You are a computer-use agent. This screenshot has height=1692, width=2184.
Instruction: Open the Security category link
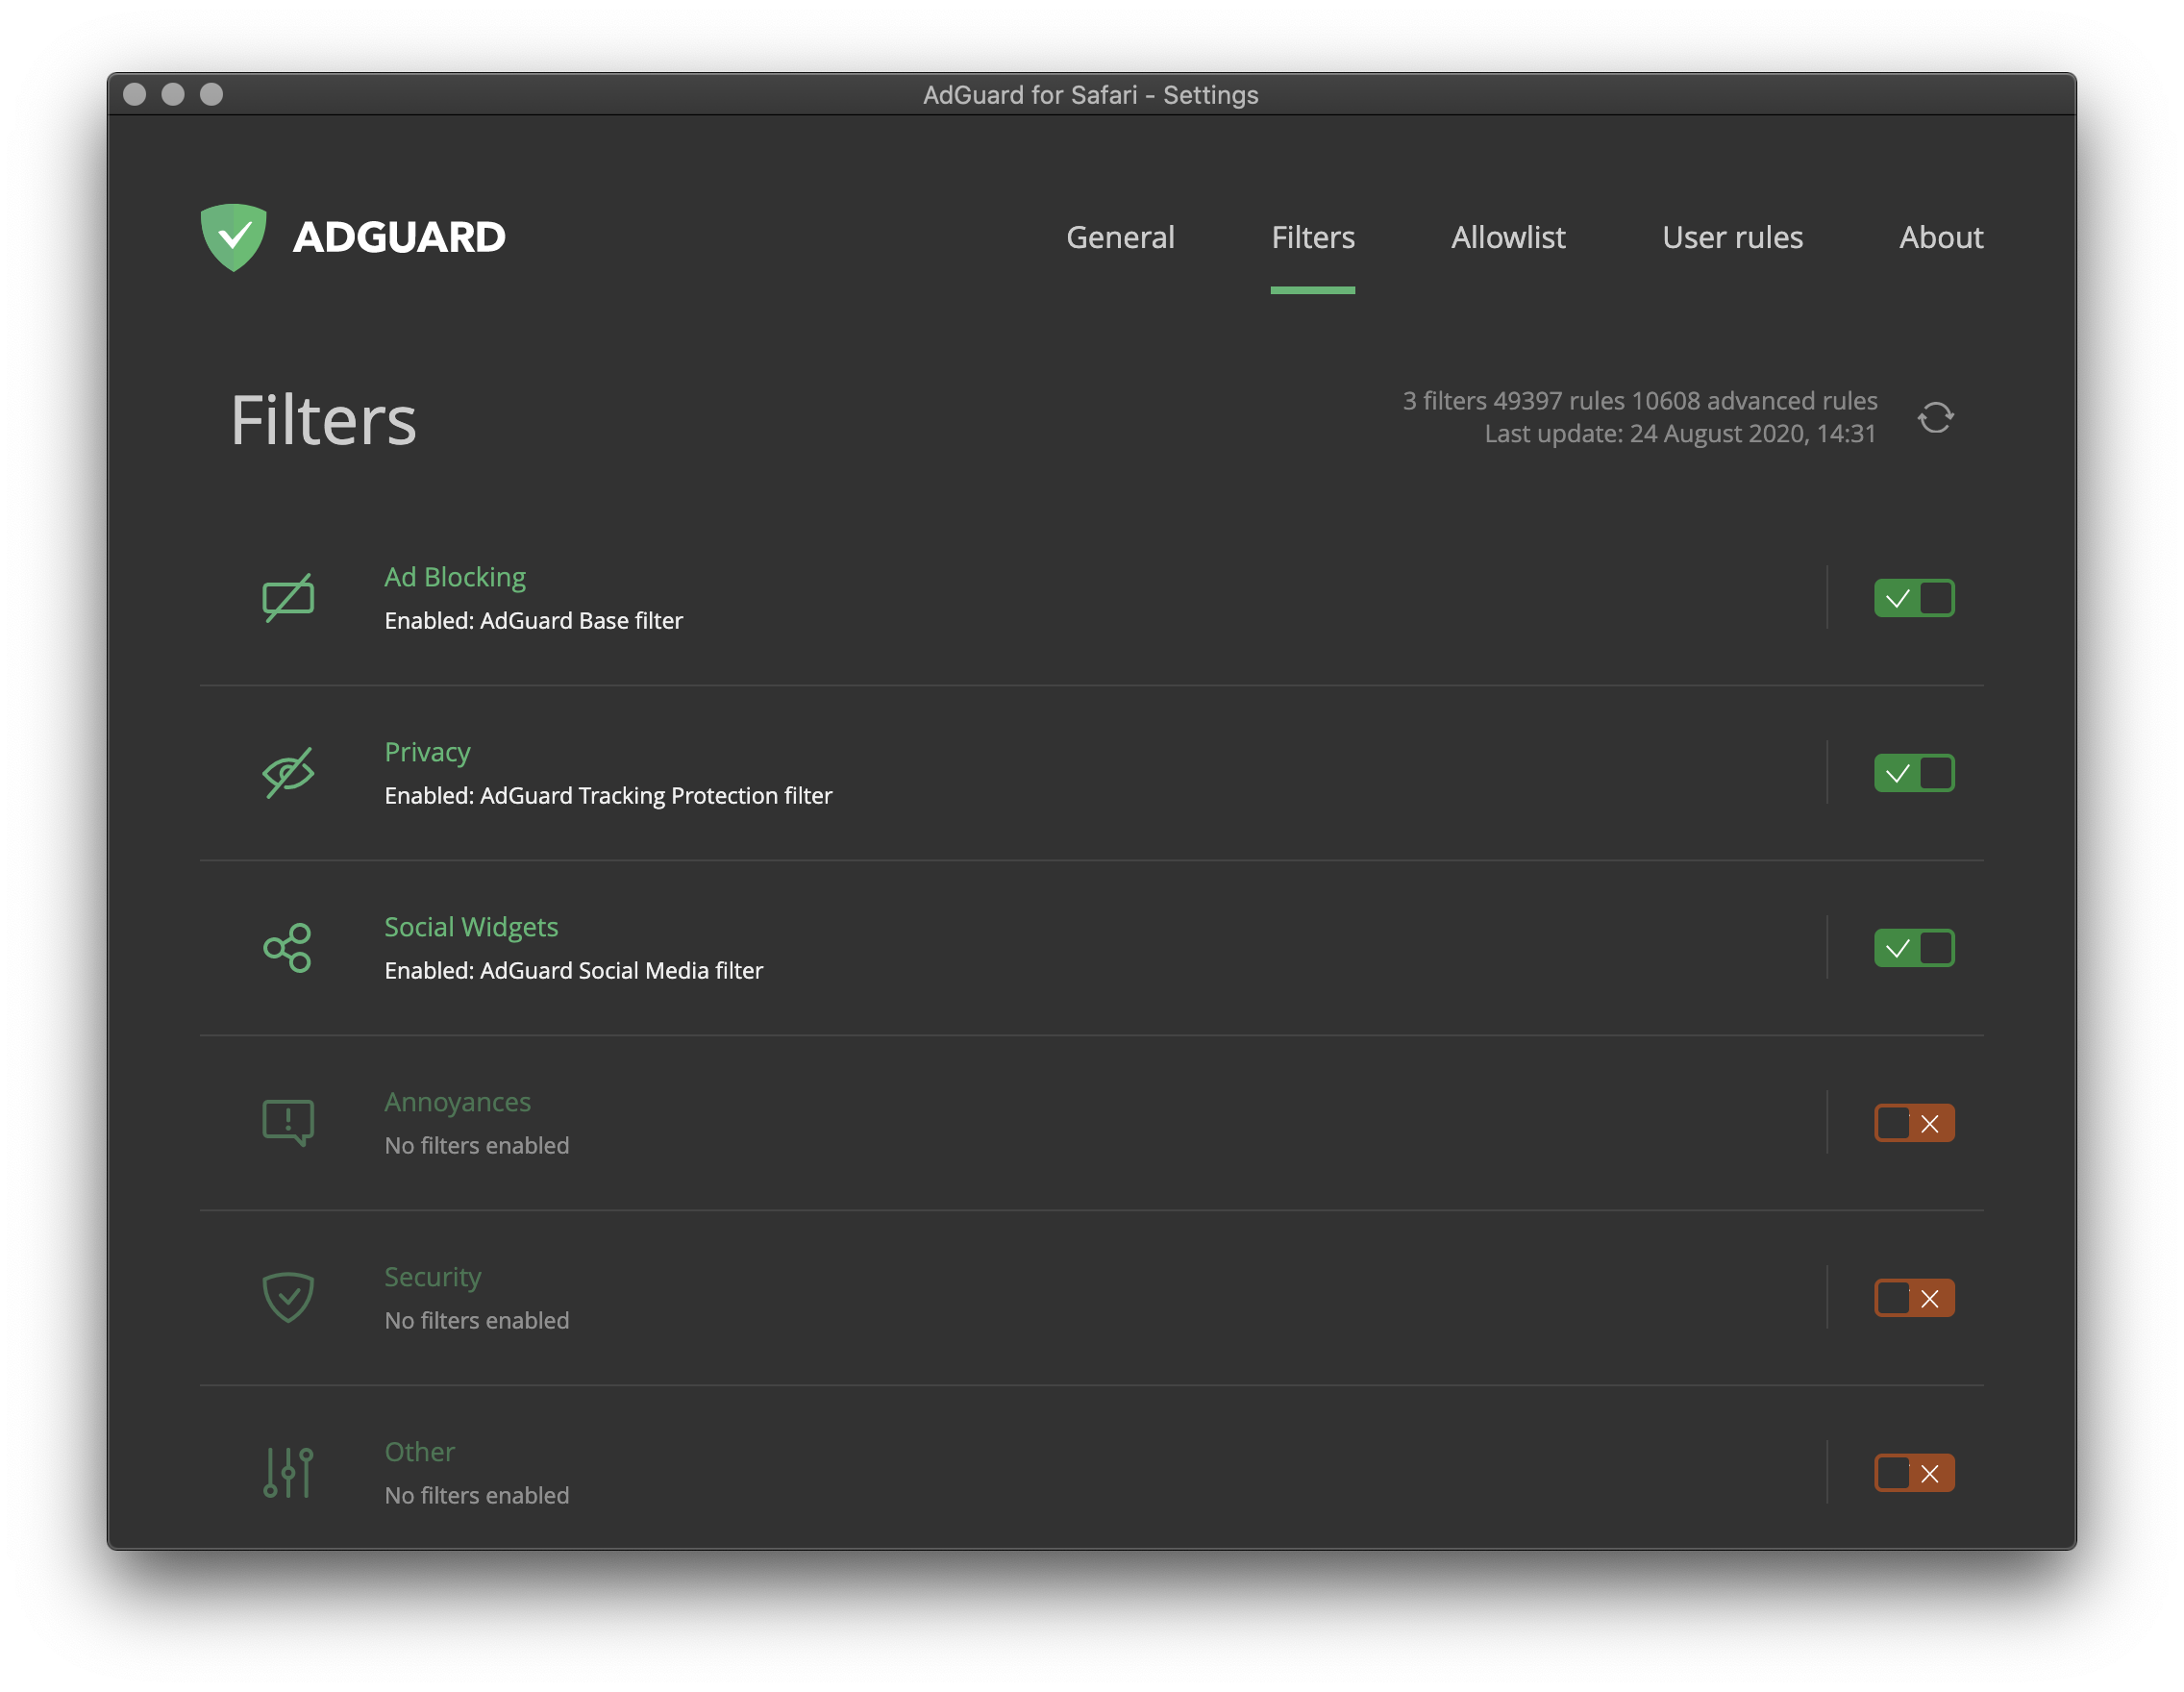pyautogui.click(x=433, y=1277)
